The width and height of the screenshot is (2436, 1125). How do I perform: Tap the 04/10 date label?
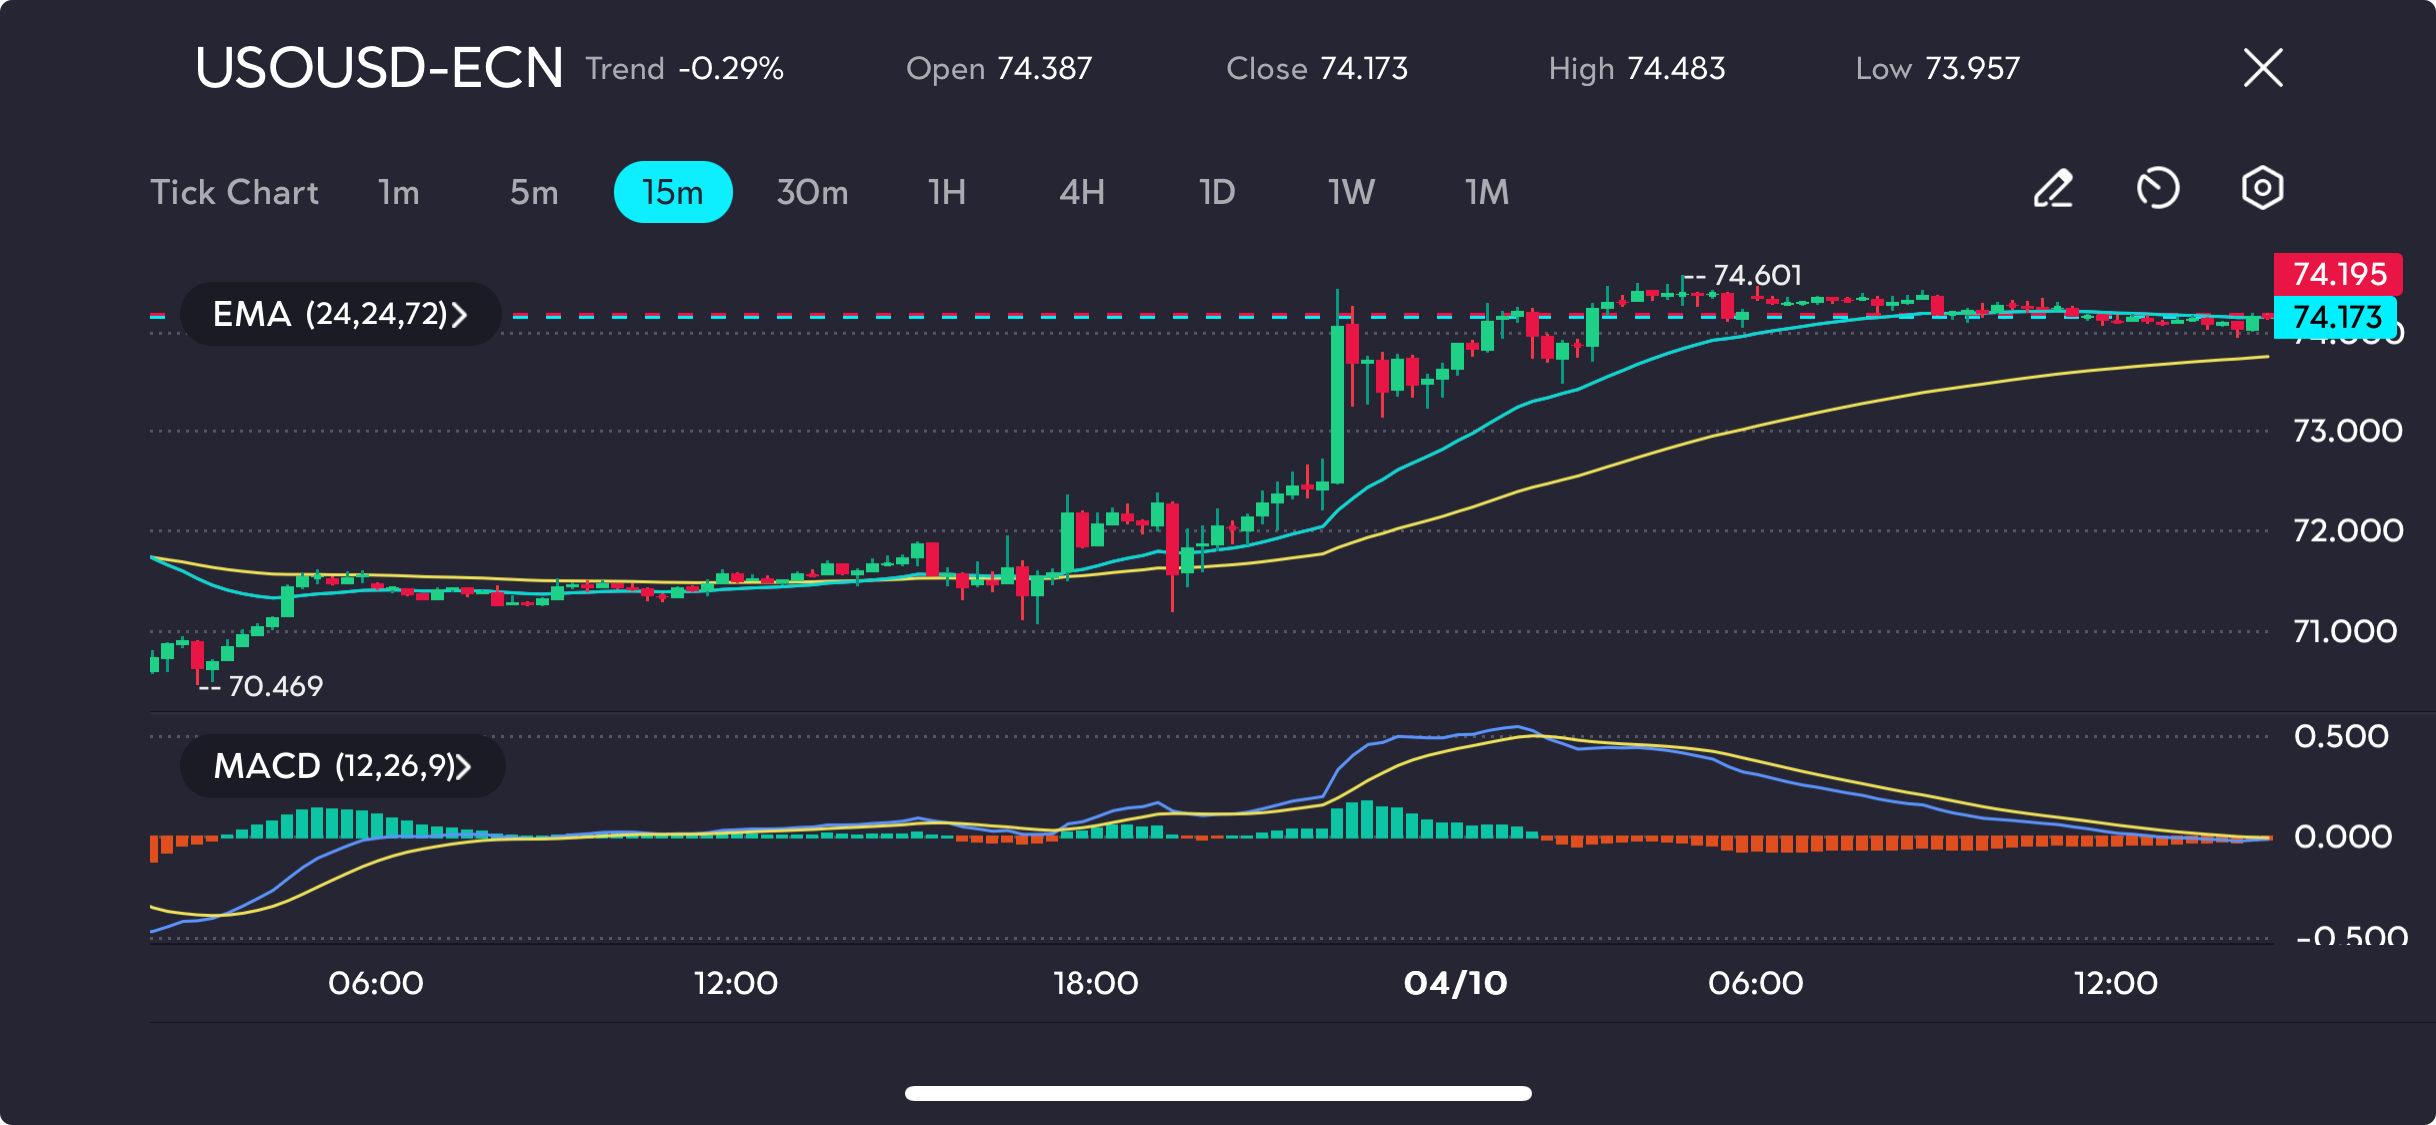click(1455, 983)
